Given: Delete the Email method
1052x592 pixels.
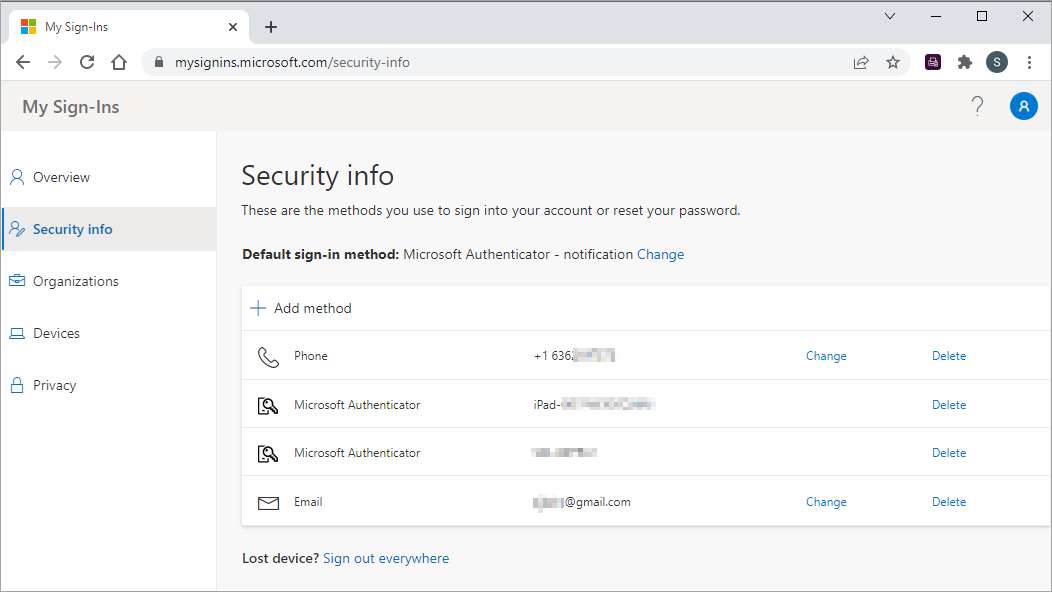Looking at the screenshot, I should [949, 501].
